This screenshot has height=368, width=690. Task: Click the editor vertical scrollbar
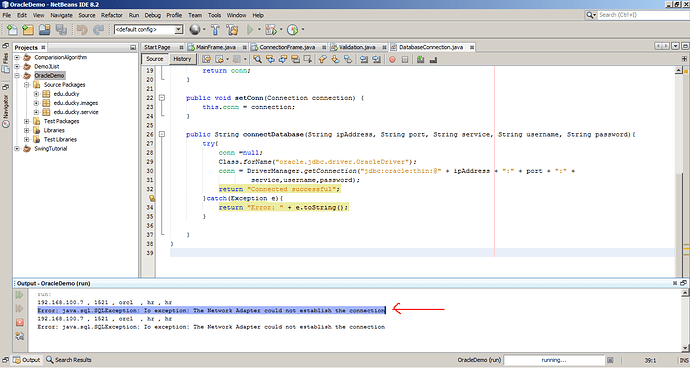coord(679,172)
